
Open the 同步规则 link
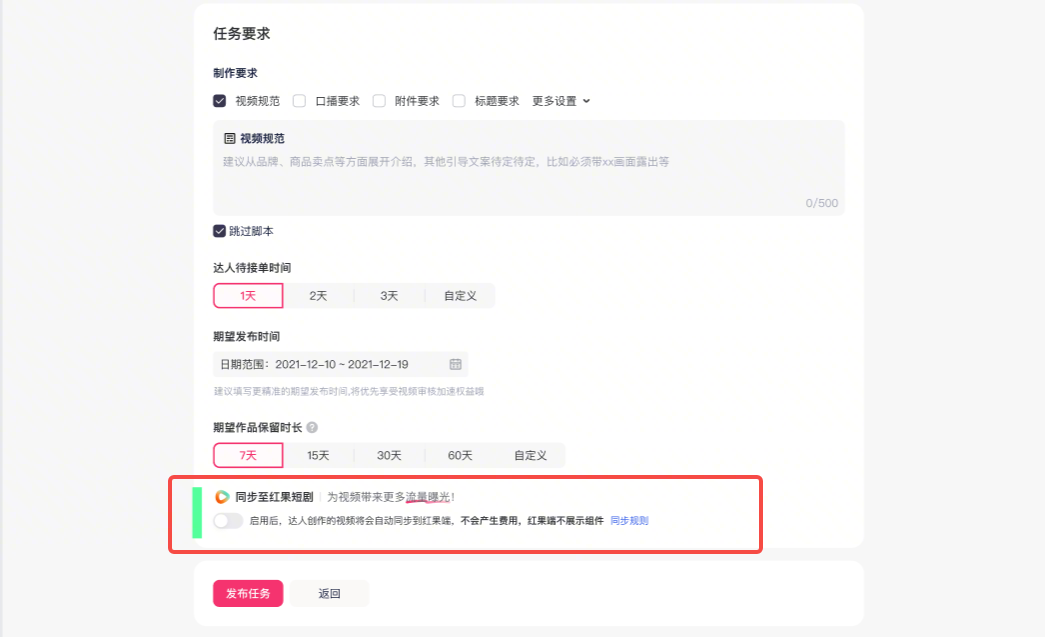(629, 521)
